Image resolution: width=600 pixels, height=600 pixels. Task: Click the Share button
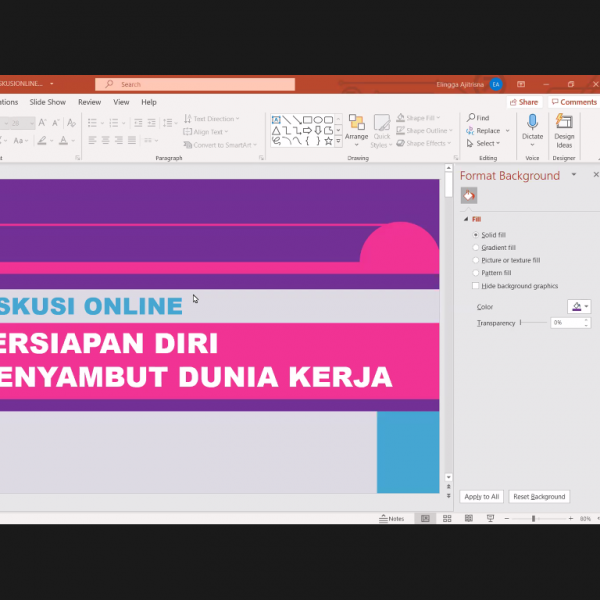524,102
